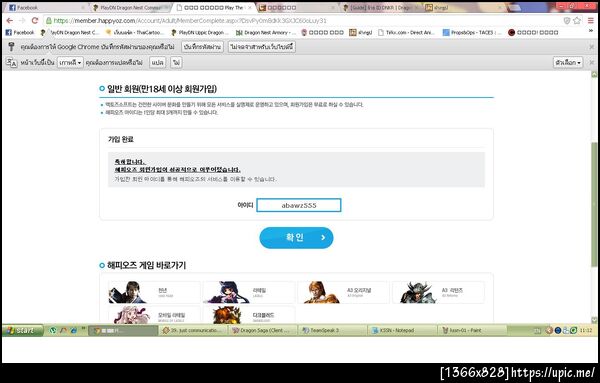Click the key icon in the password bar
The width and height of the screenshot is (600, 383).
(x=11, y=47)
